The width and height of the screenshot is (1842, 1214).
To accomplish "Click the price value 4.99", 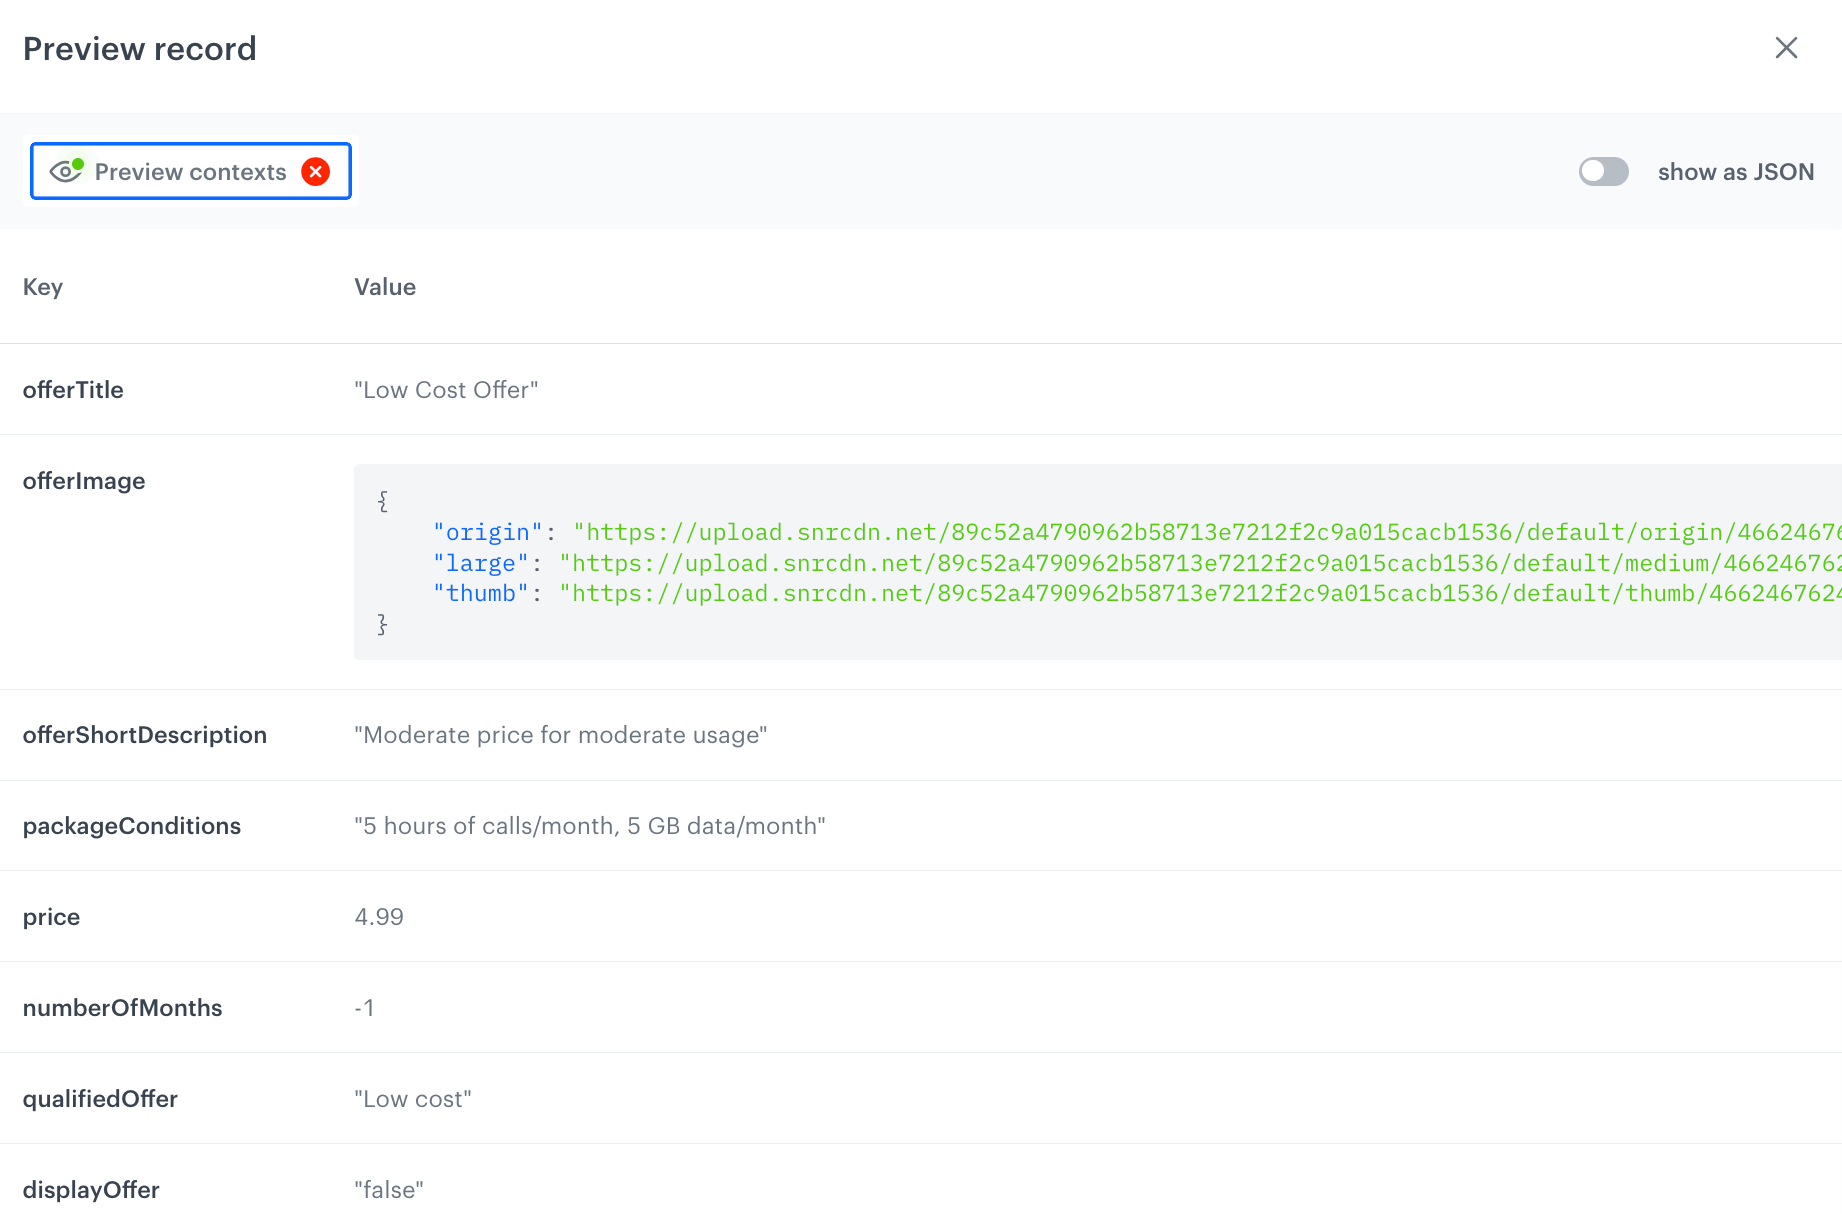I will coord(379,917).
